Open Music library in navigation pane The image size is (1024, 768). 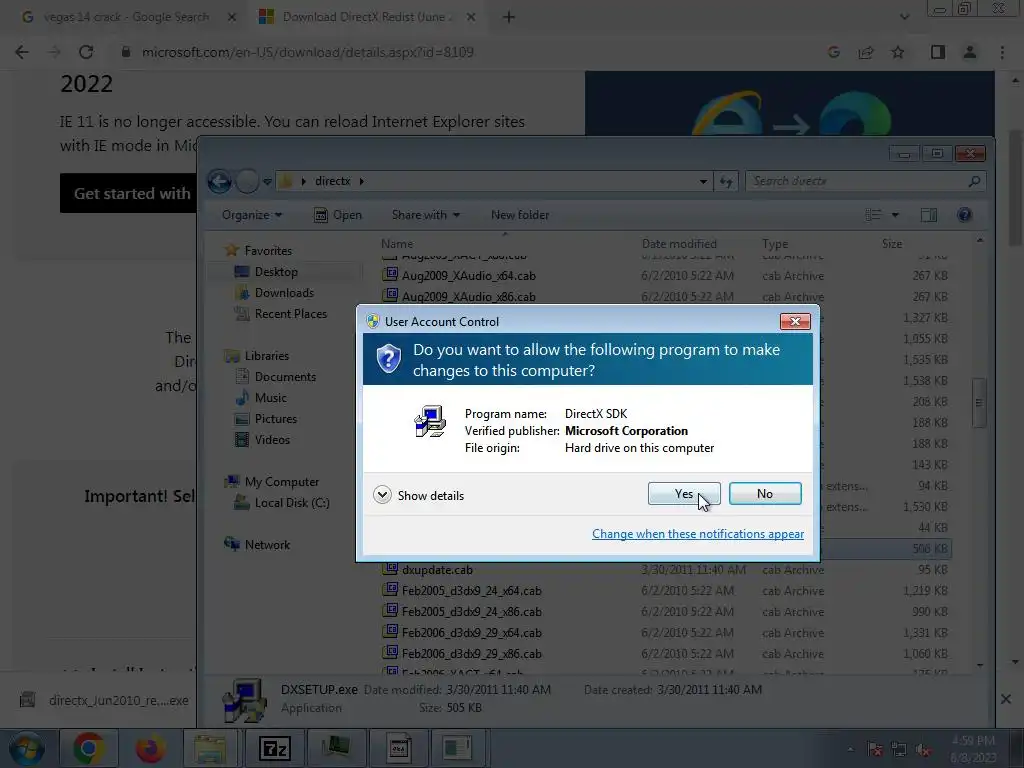tap(261, 398)
